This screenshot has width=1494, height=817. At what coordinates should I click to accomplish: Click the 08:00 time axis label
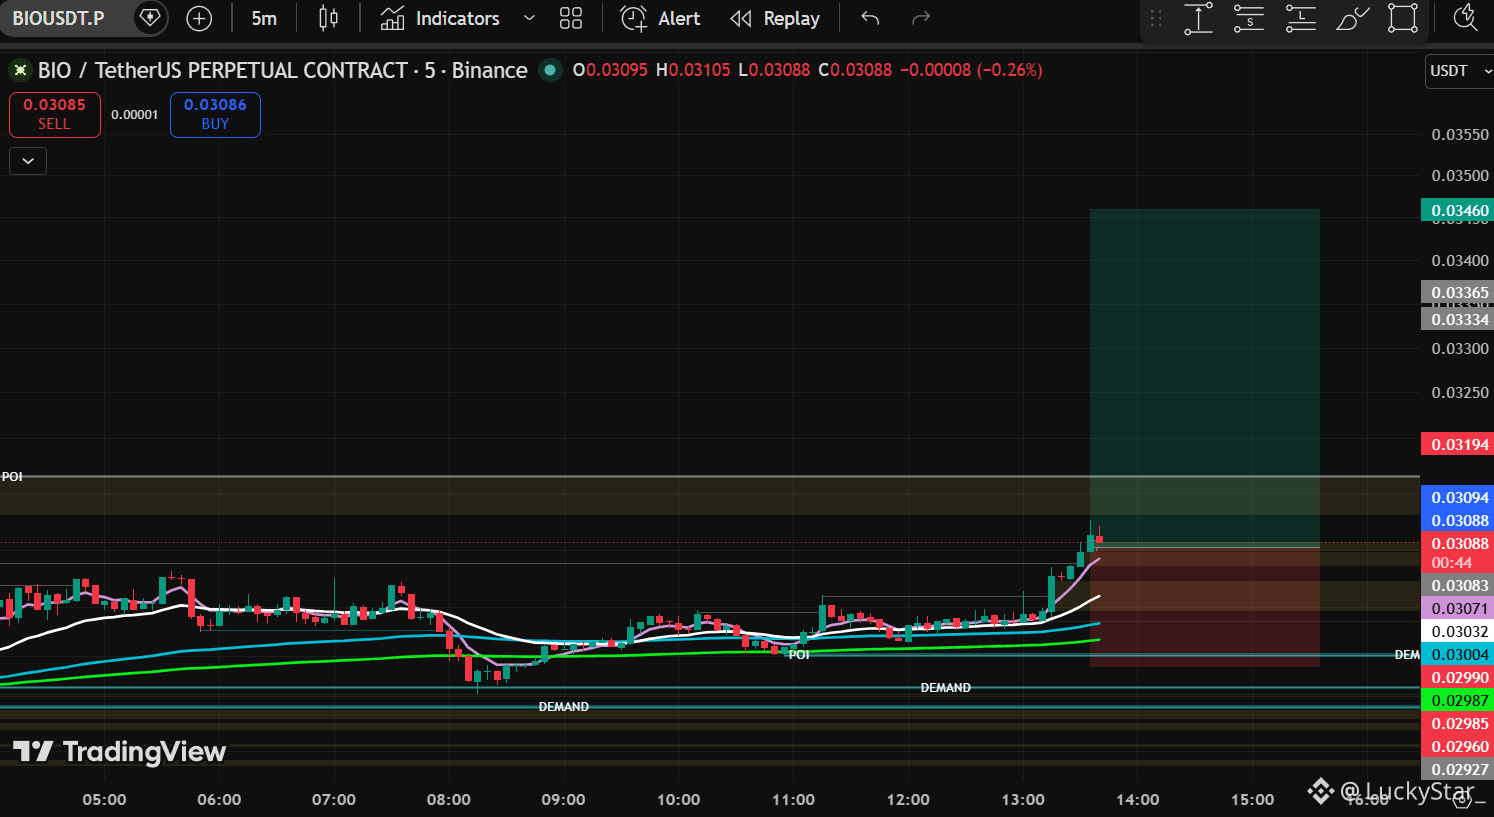point(449,799)
